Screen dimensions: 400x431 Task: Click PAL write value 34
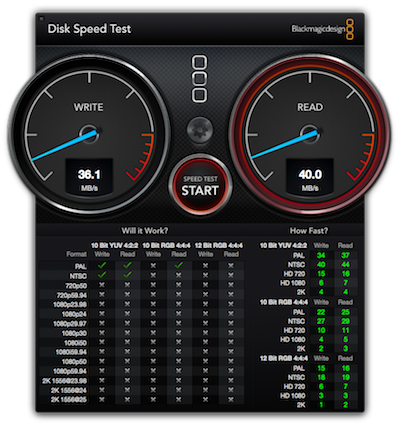click(321, 255)
